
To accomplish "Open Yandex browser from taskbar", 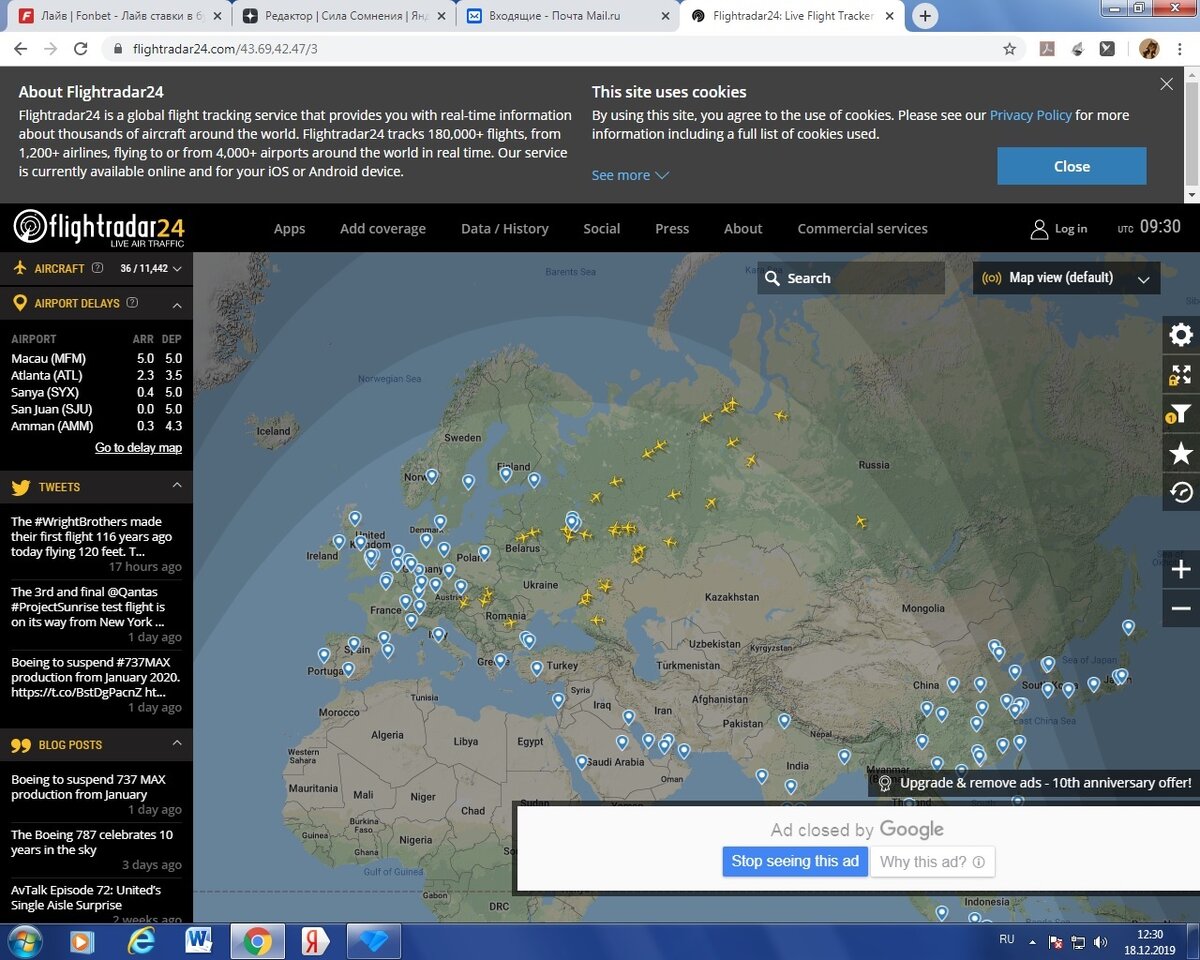I will [x=315, y=941].
